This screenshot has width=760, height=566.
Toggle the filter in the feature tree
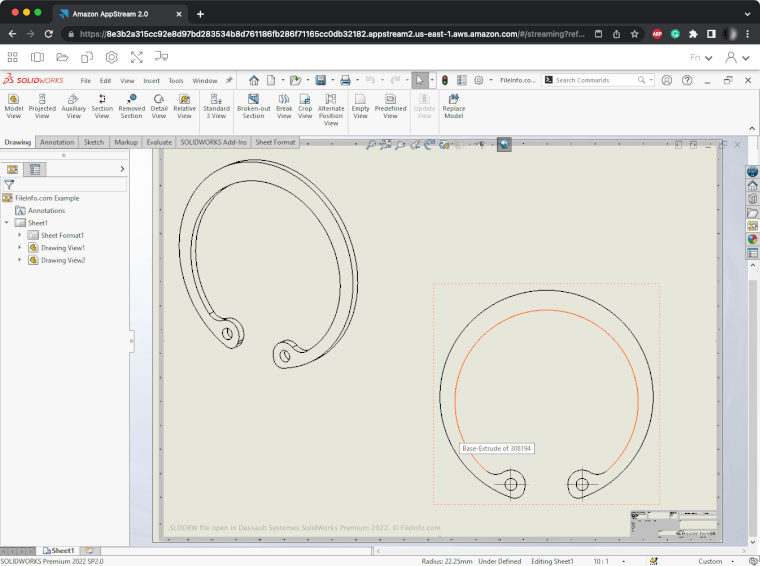(x=9, y=185)
